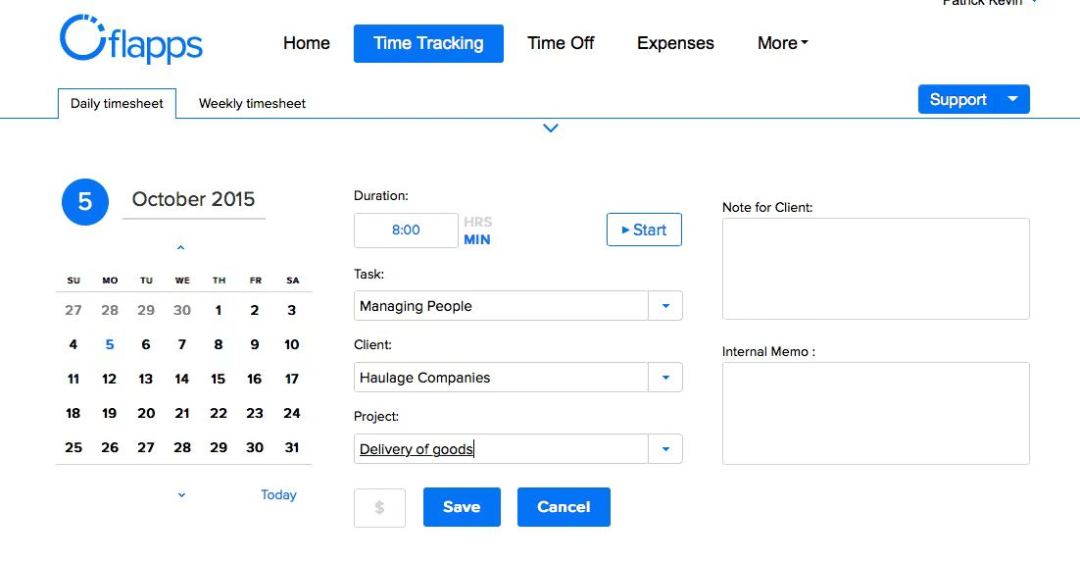Image resolution: width=1080 pixels, height=563 pixels.
Task: Click the dollar sign billing icon
Action: [379, 507]
